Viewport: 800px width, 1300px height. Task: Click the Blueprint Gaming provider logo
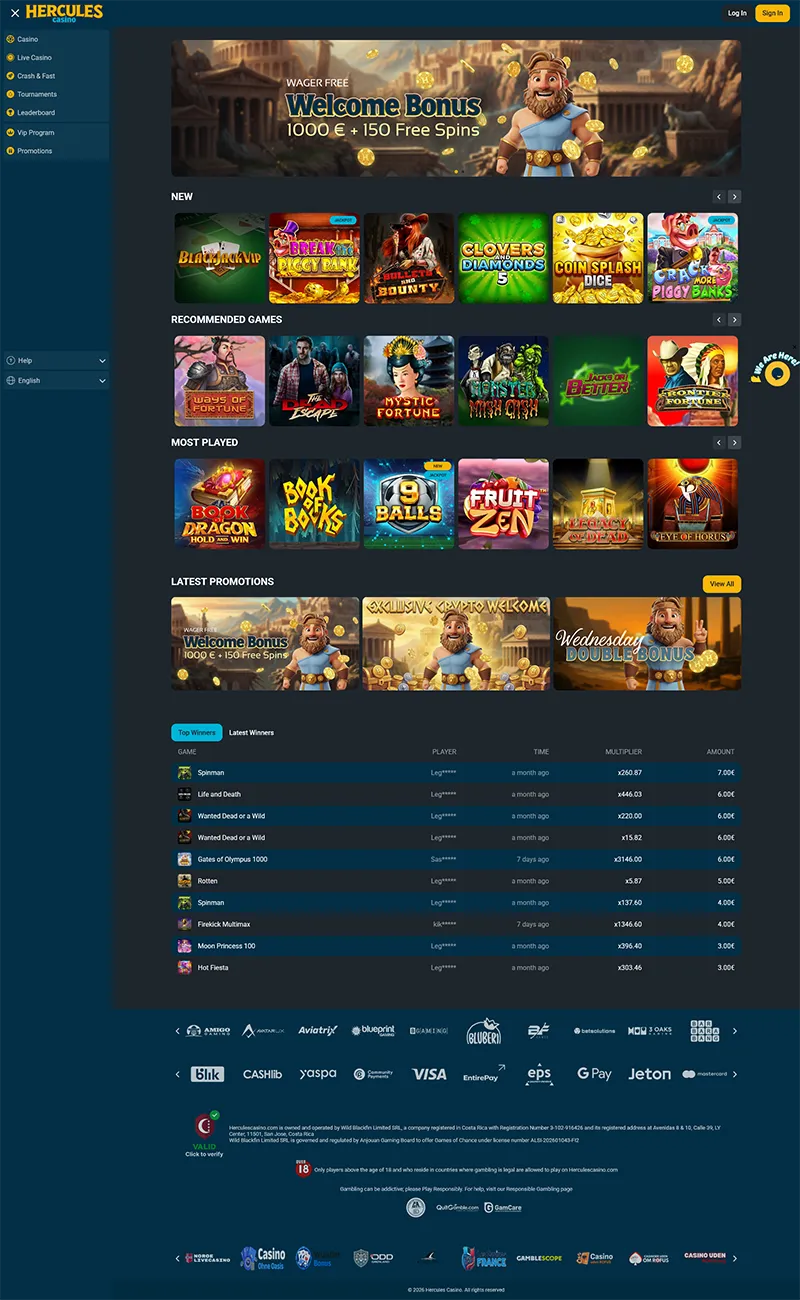point(373,1030)
